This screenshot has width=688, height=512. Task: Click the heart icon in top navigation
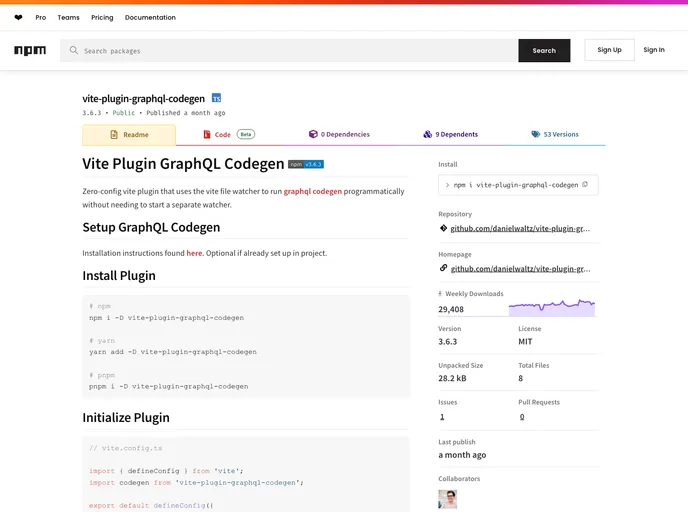coord(18,18)
